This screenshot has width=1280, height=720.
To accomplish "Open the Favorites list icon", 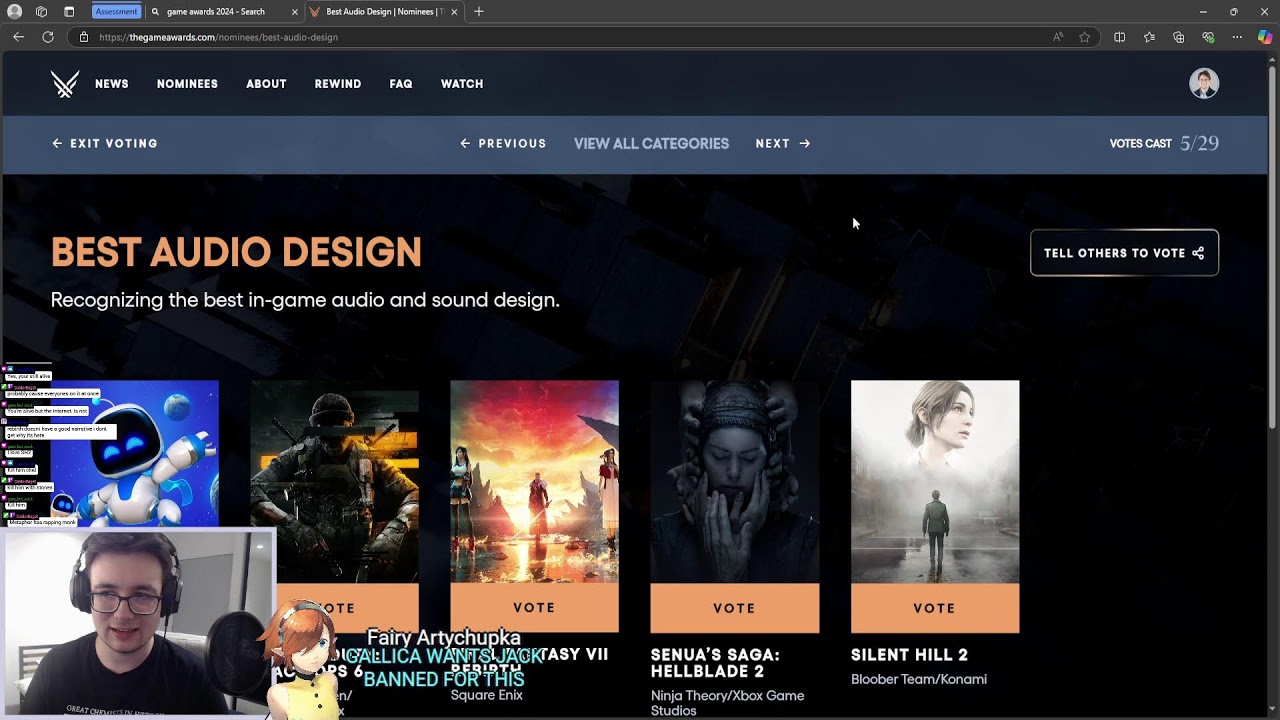I will 1149,37.
